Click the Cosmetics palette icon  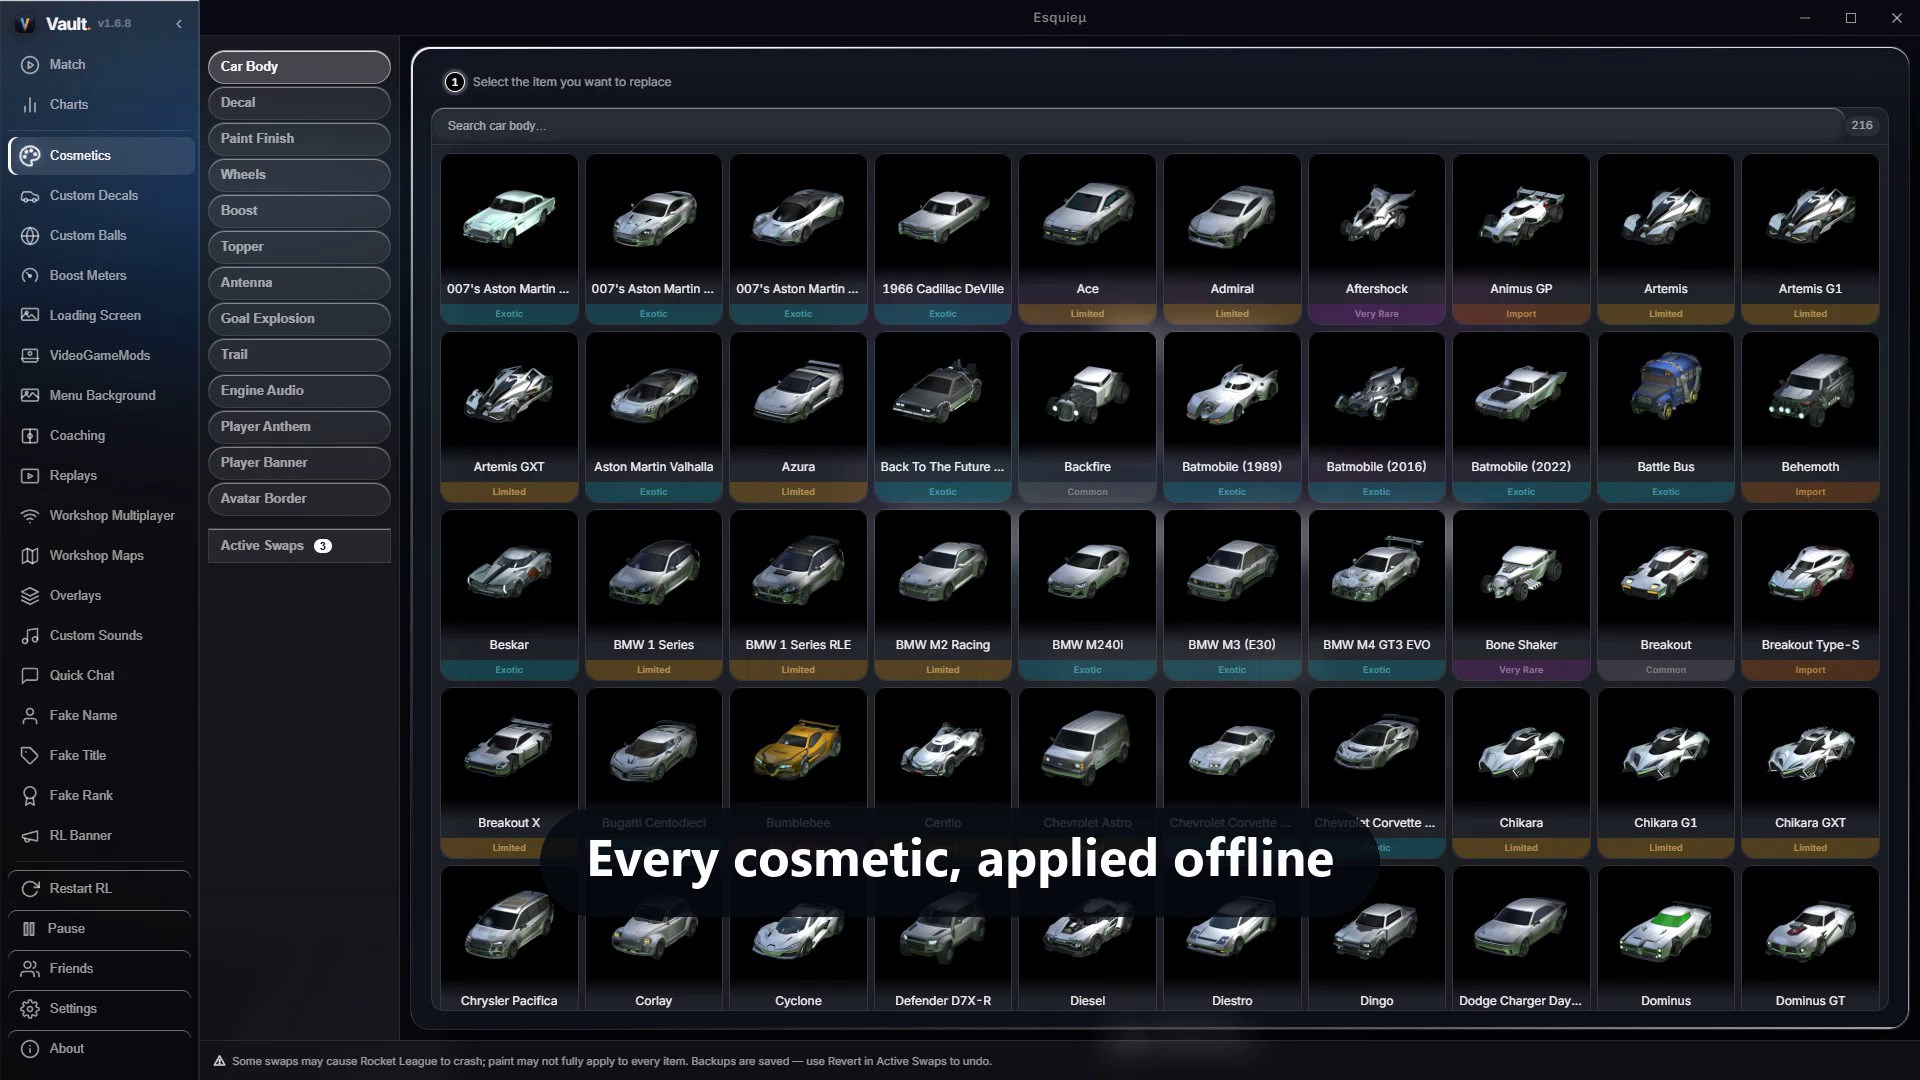[30, 155]
